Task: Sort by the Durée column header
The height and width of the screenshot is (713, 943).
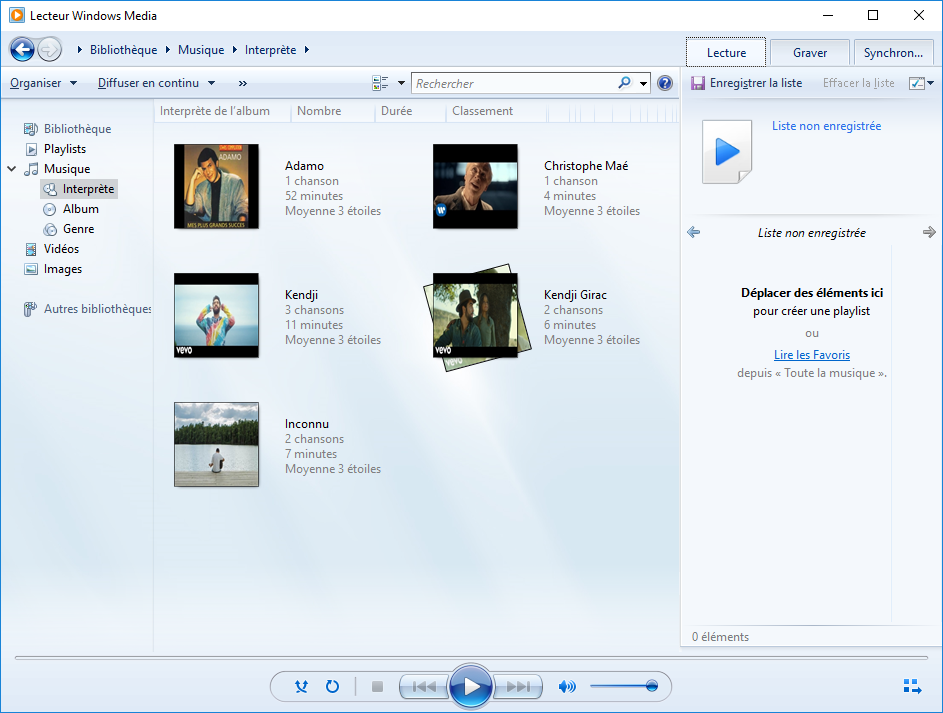Action: tap(410, 111)
